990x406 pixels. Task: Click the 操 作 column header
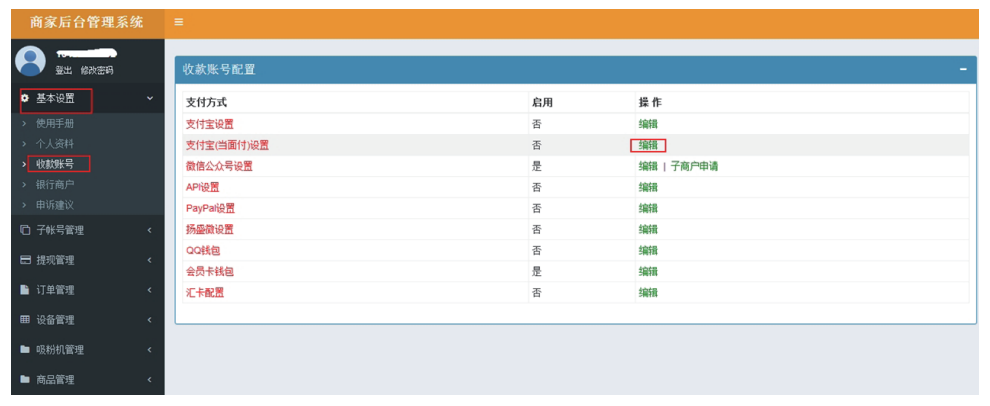pyautogui.click(x=650, y=102)
